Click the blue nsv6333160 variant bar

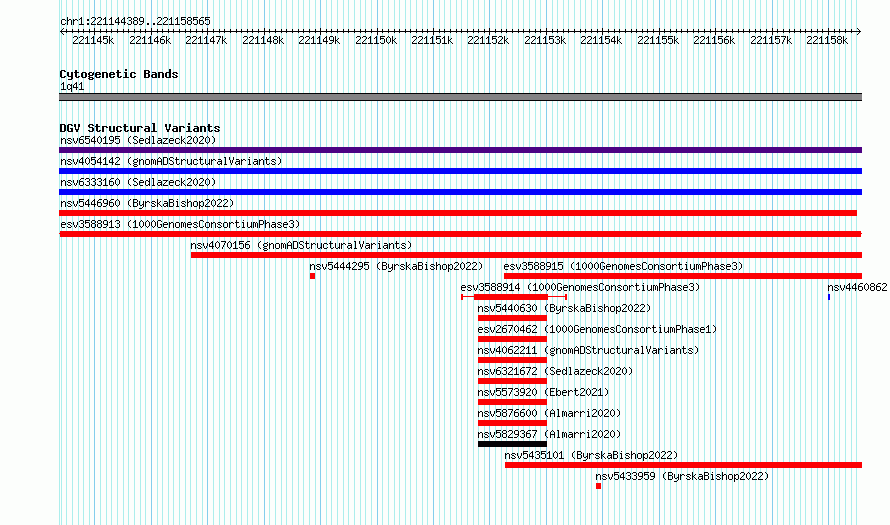click(460, 192)
